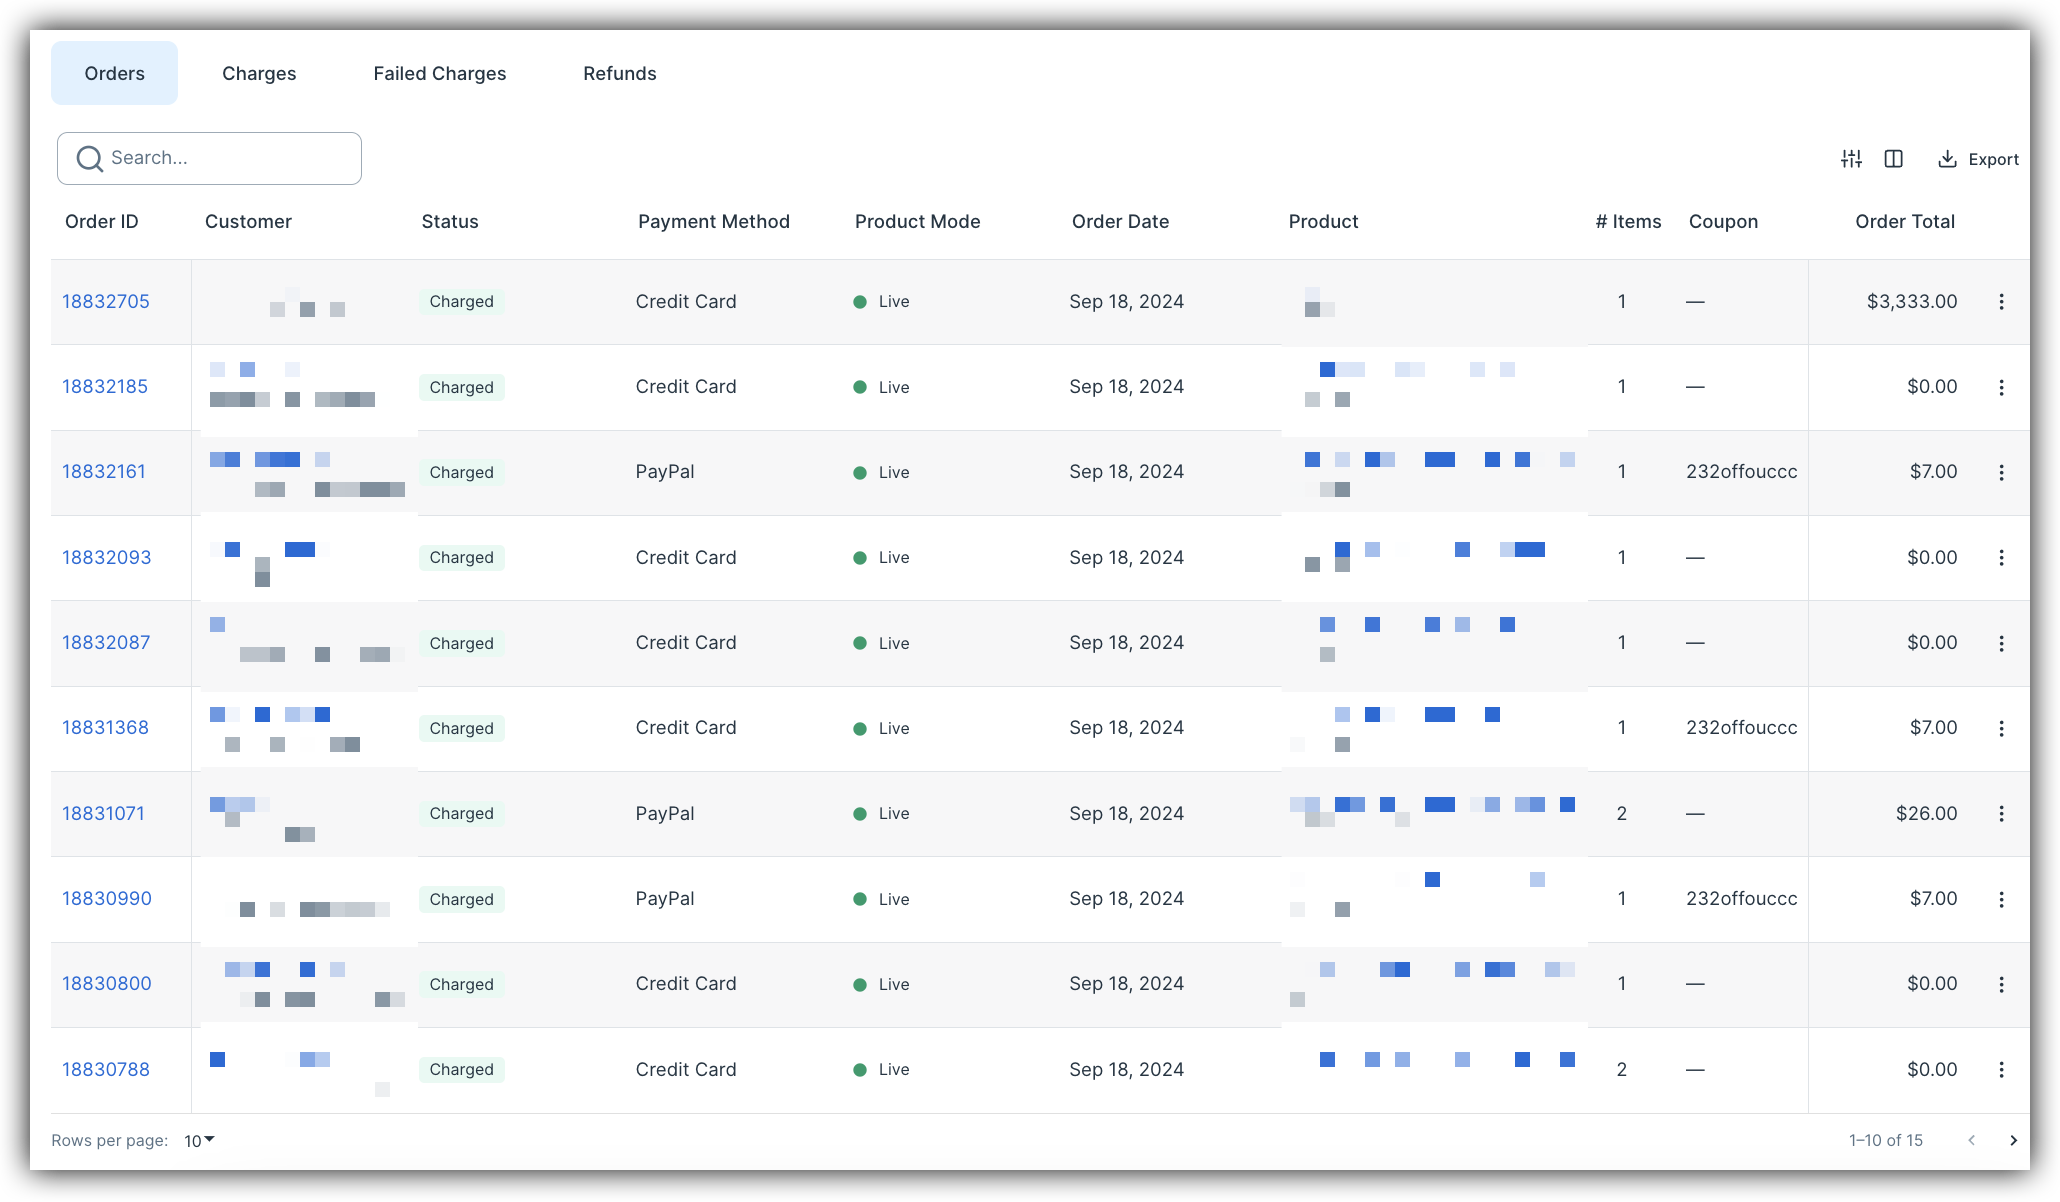Open order link 18832185

click(x=105, y=387)
